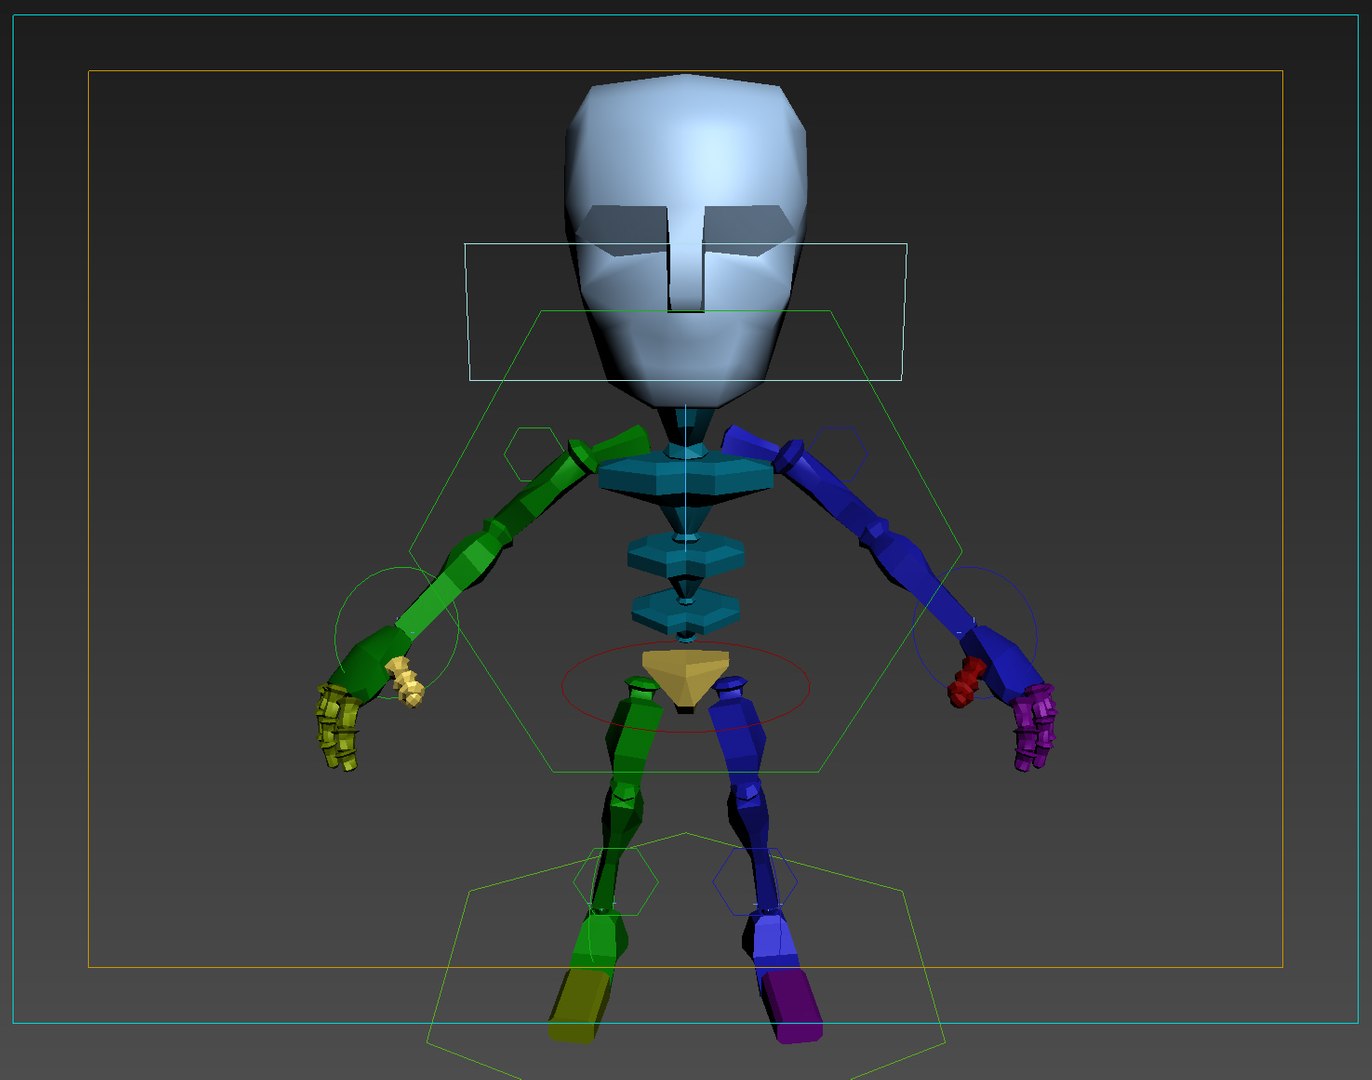Select the tan pelvis bone
The width and height of the screenshot is (1372, 1080).
pyautogui.click(x=686, y=677)
